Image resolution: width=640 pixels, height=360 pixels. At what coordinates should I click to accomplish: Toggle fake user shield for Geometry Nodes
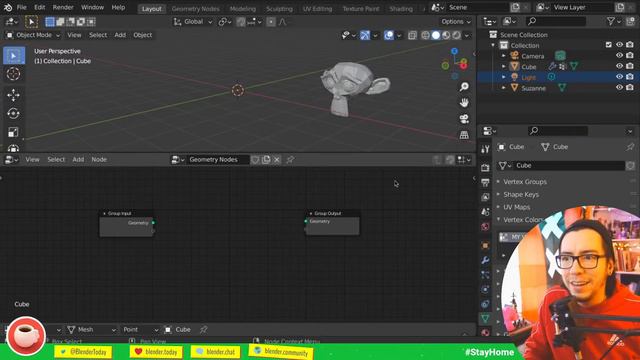click(255, 160)
